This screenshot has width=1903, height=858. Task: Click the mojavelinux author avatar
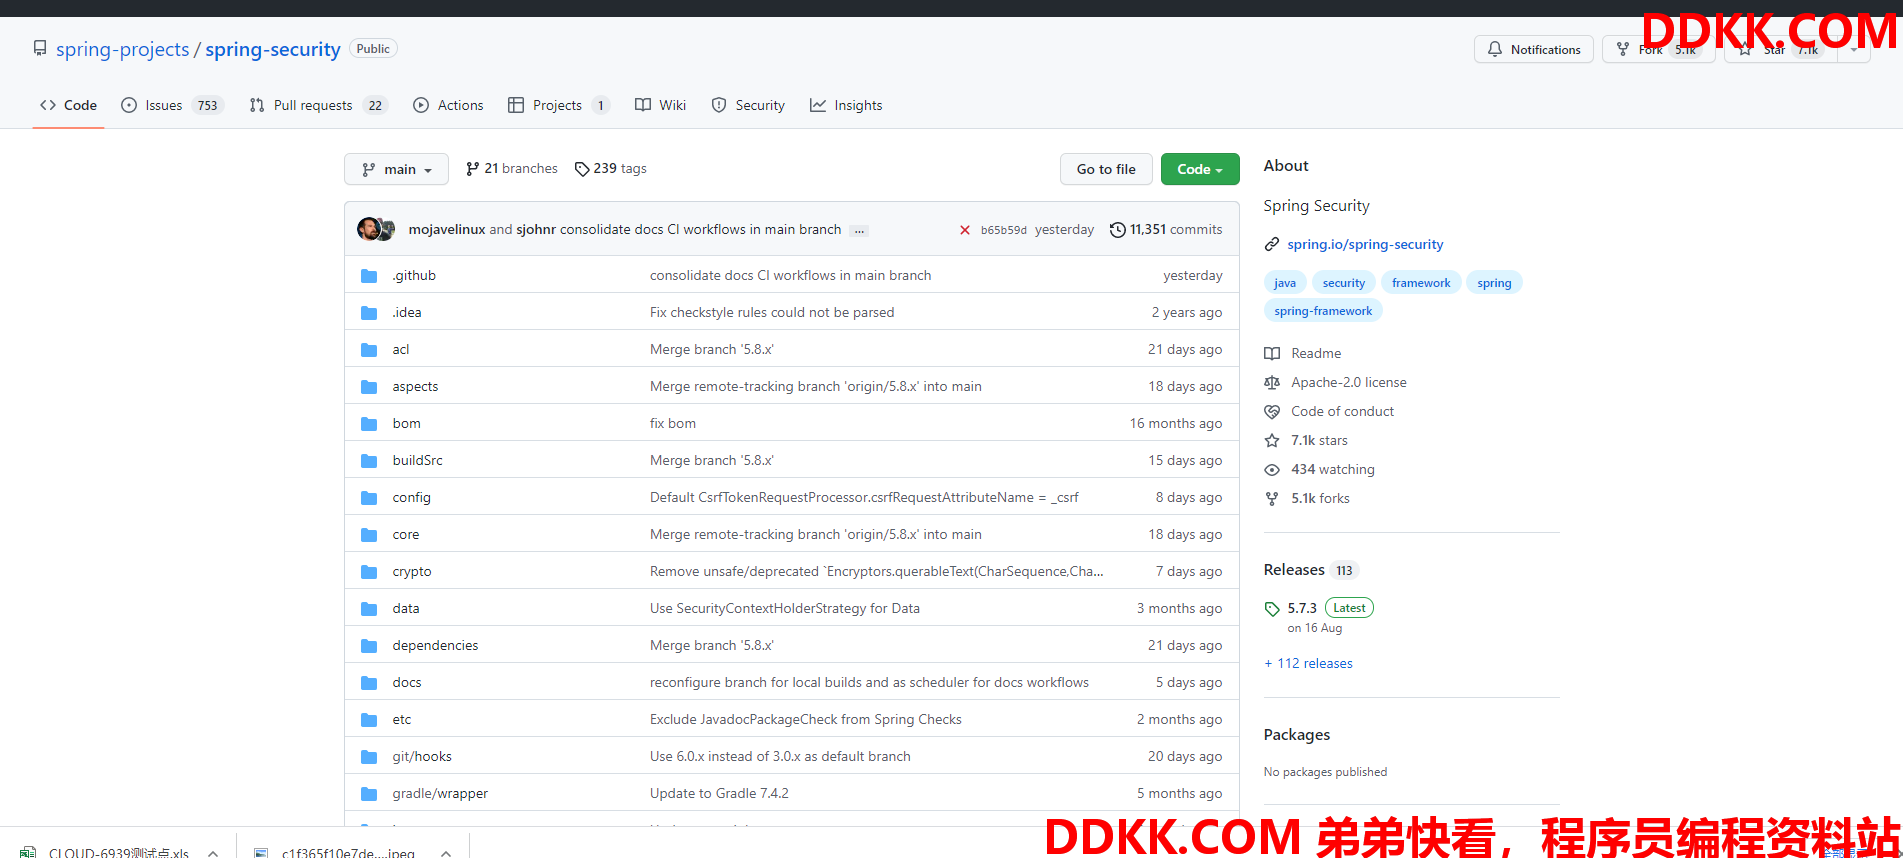(368, 229)
